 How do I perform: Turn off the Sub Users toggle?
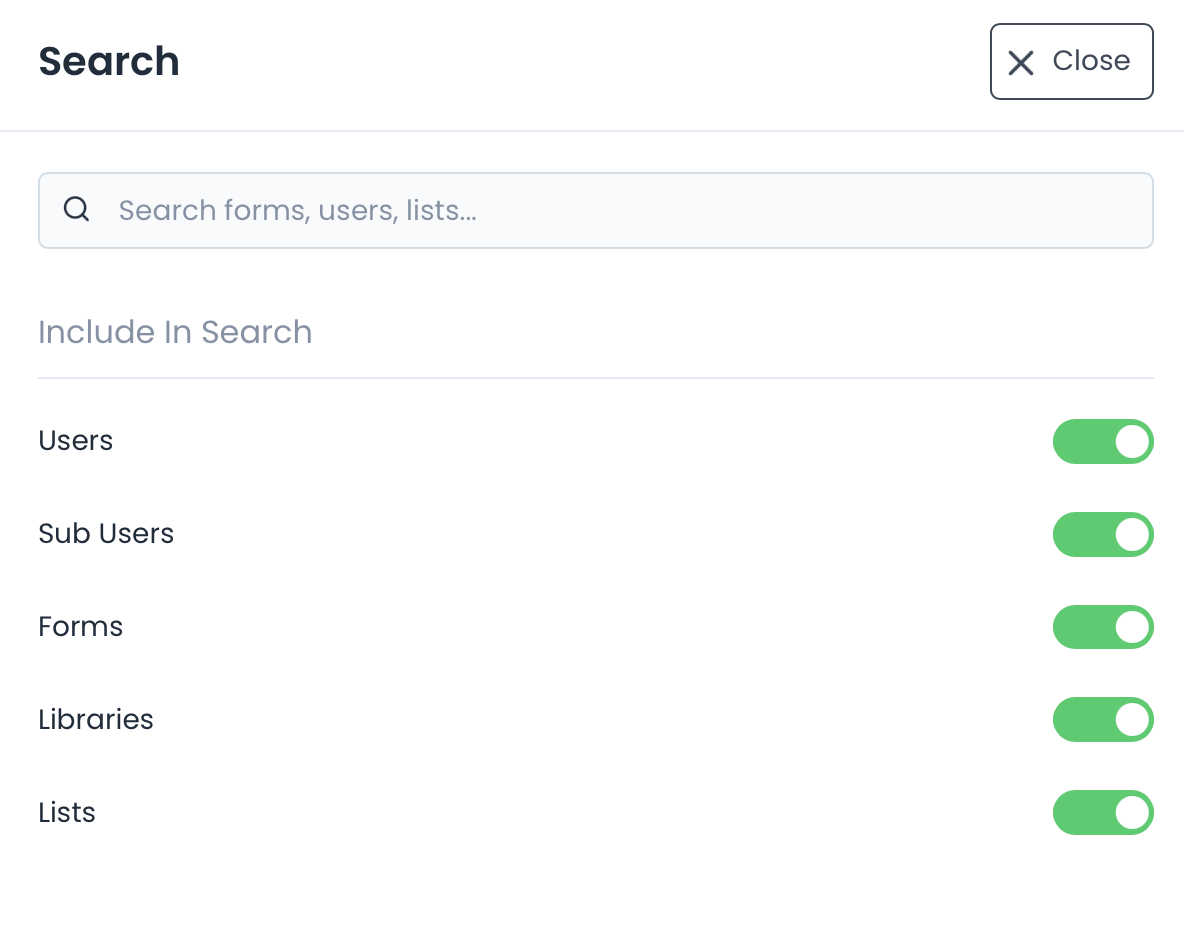click(x=1102, y=535)
